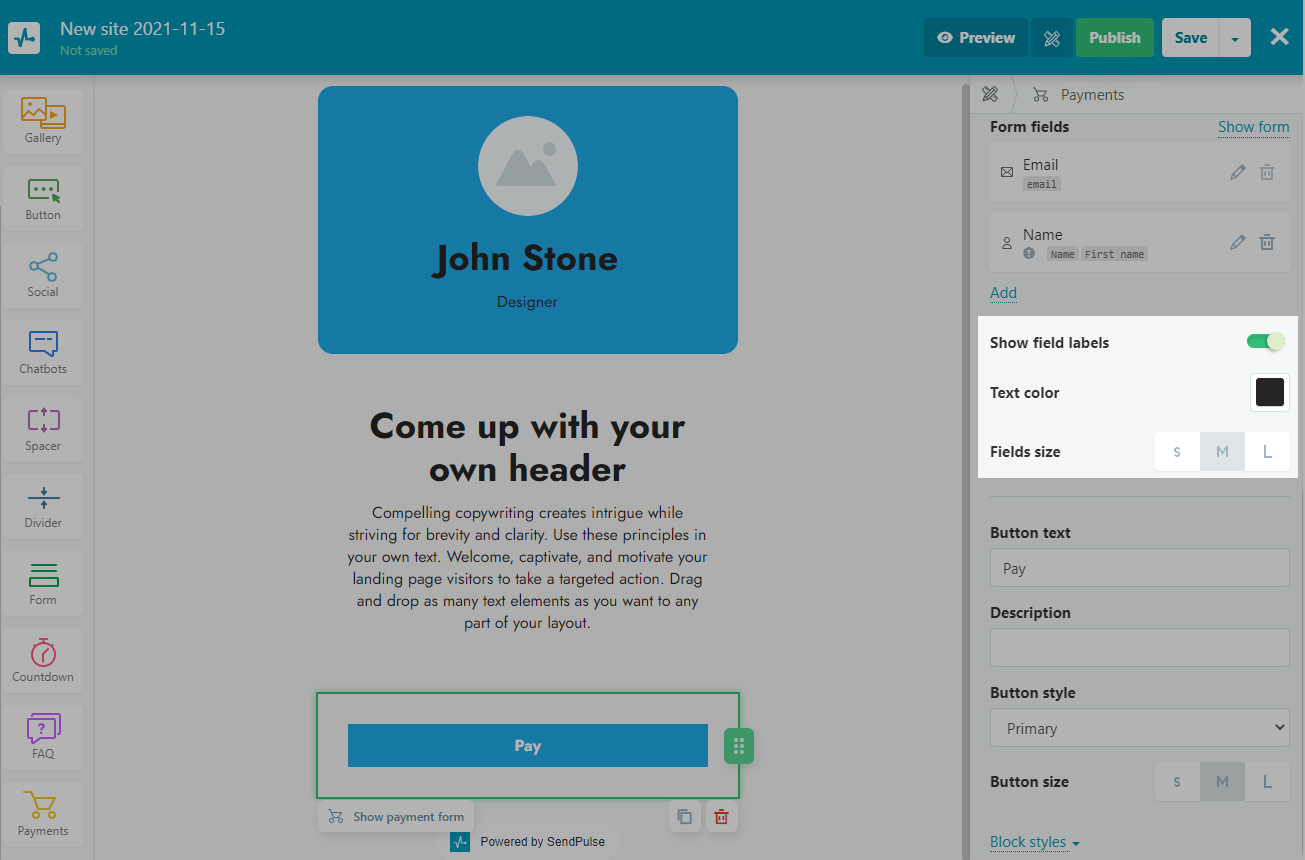Open the Button style dropdown
This screenshot has width=1305, height=860.
tap(1139, 728)
